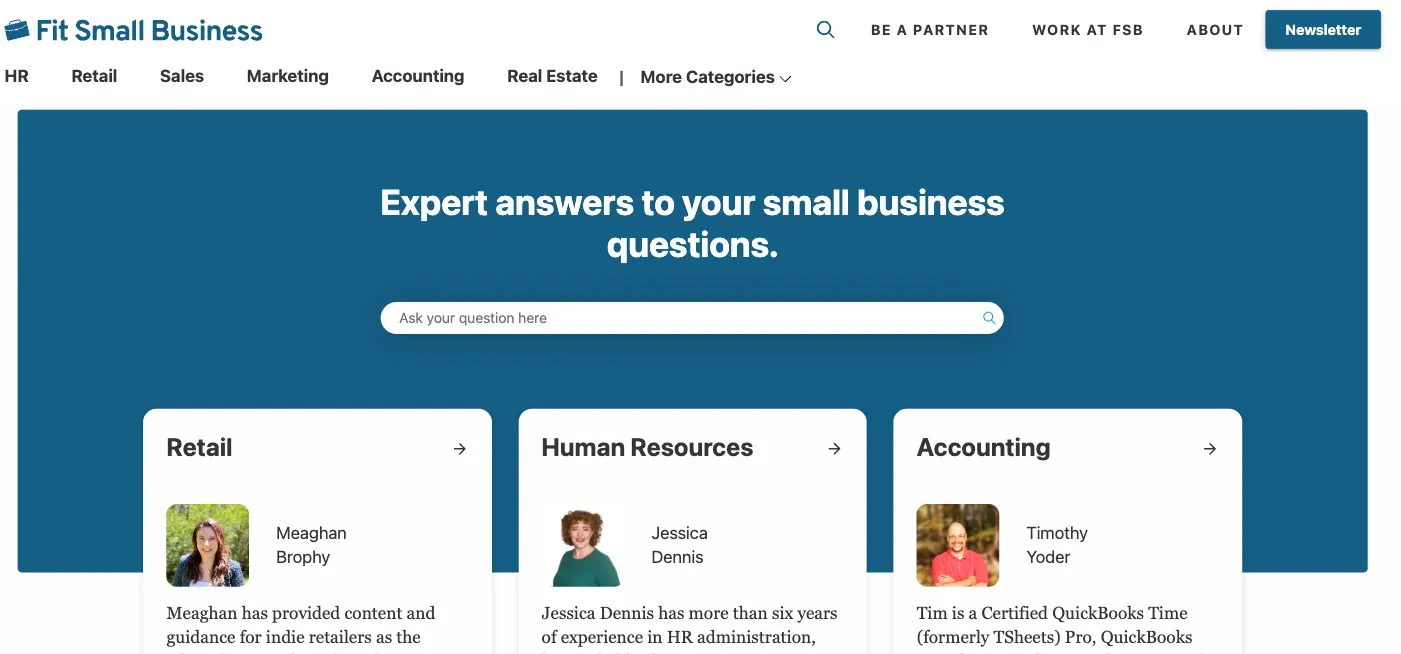Click Meaghan Brophy's profile photo
The image size is (1401, 654).
(207, 545)
